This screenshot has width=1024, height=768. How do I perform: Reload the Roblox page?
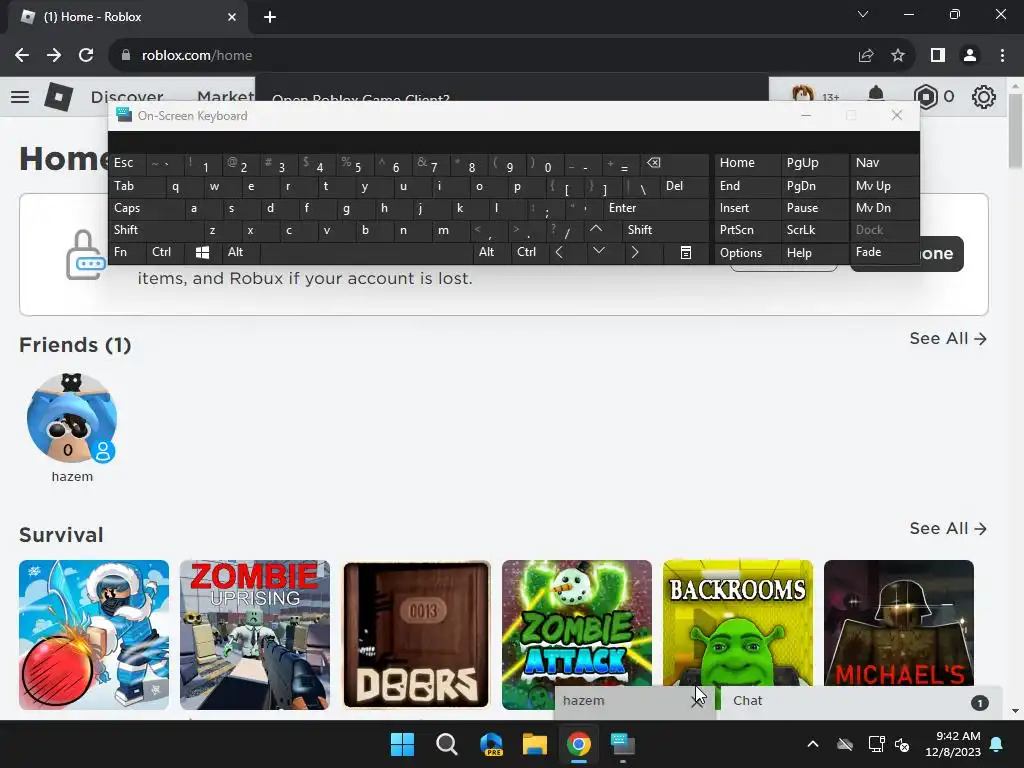[86, 55]
